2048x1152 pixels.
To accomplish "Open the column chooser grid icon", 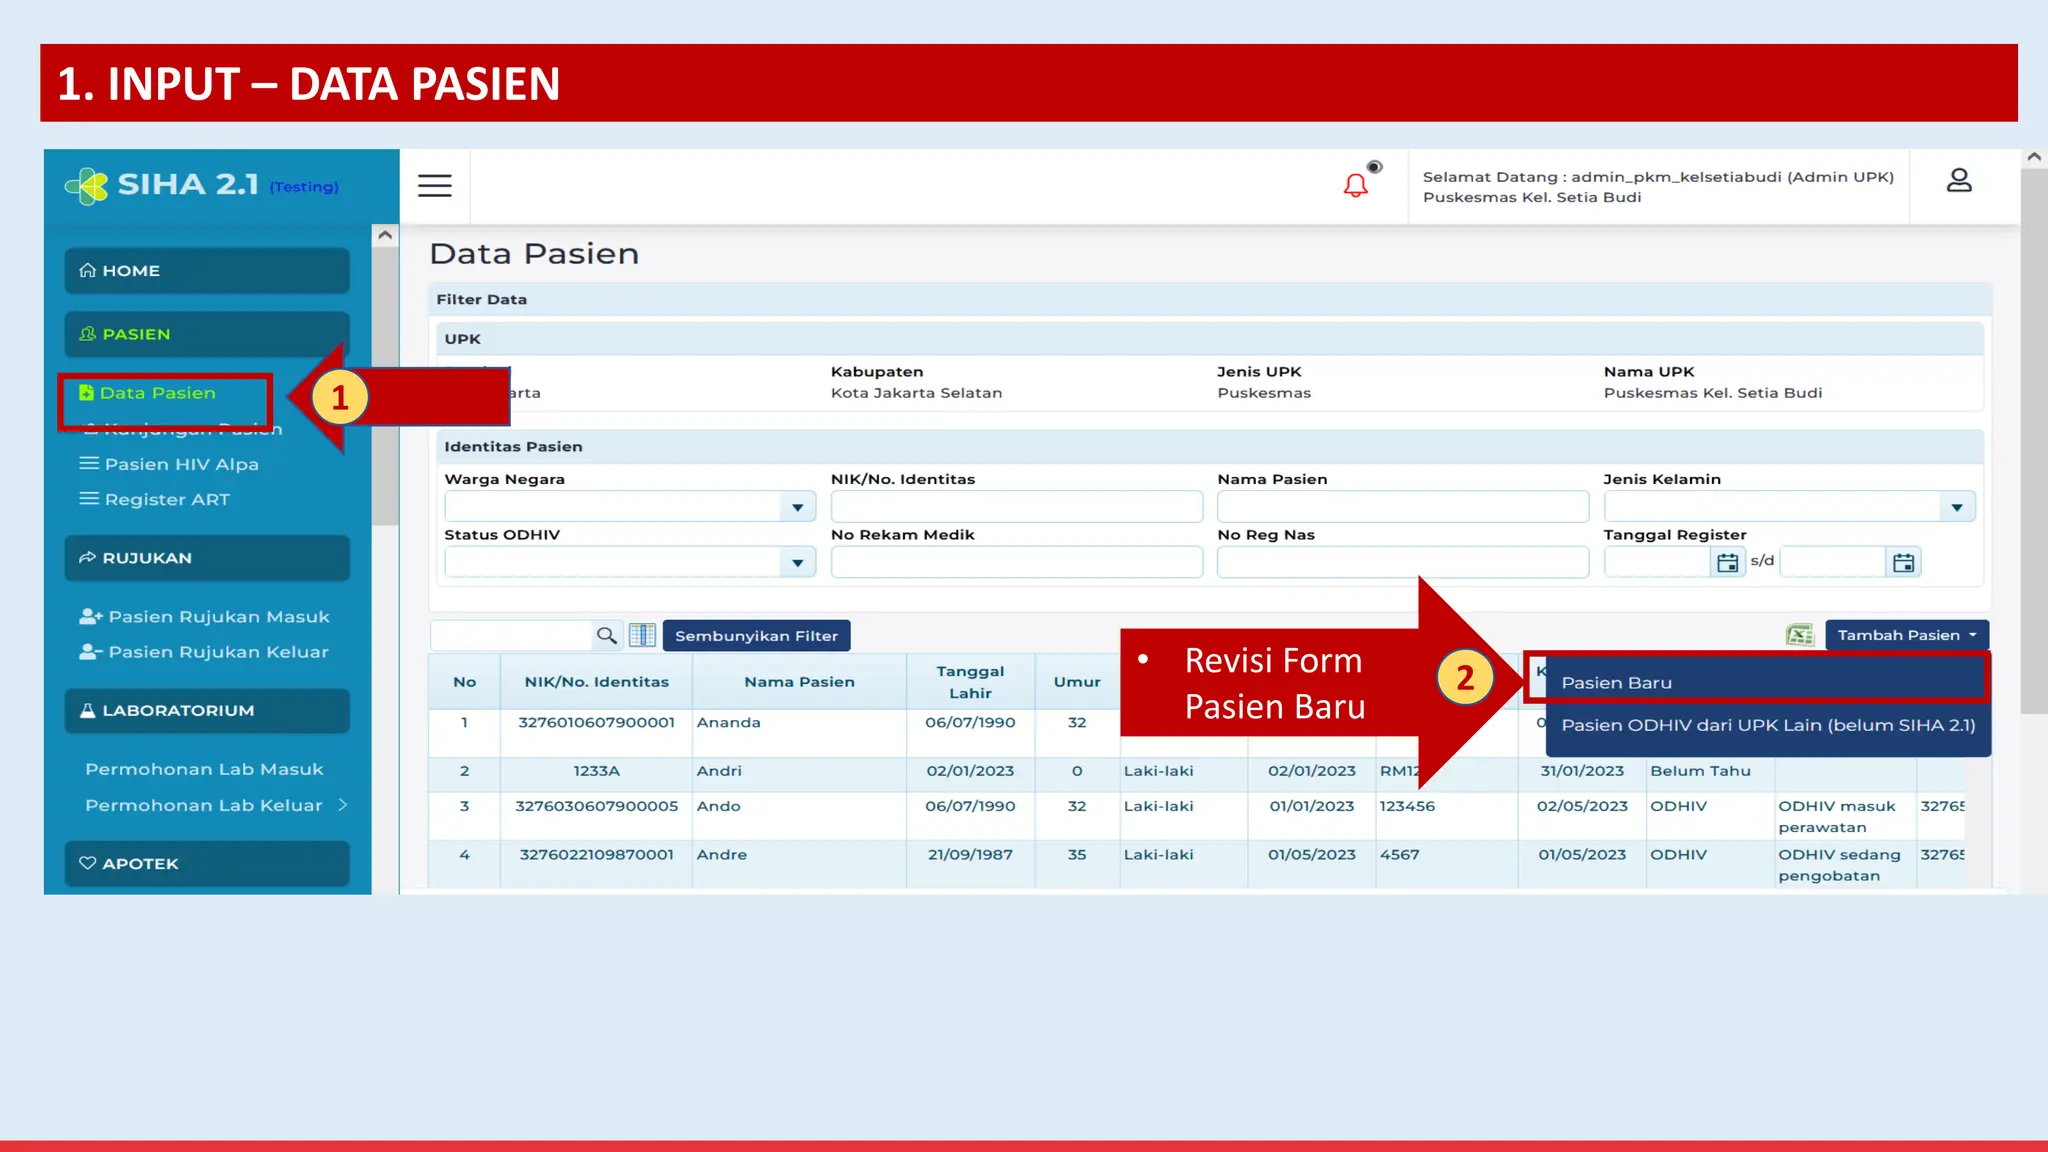I will [x=642, y=636].
